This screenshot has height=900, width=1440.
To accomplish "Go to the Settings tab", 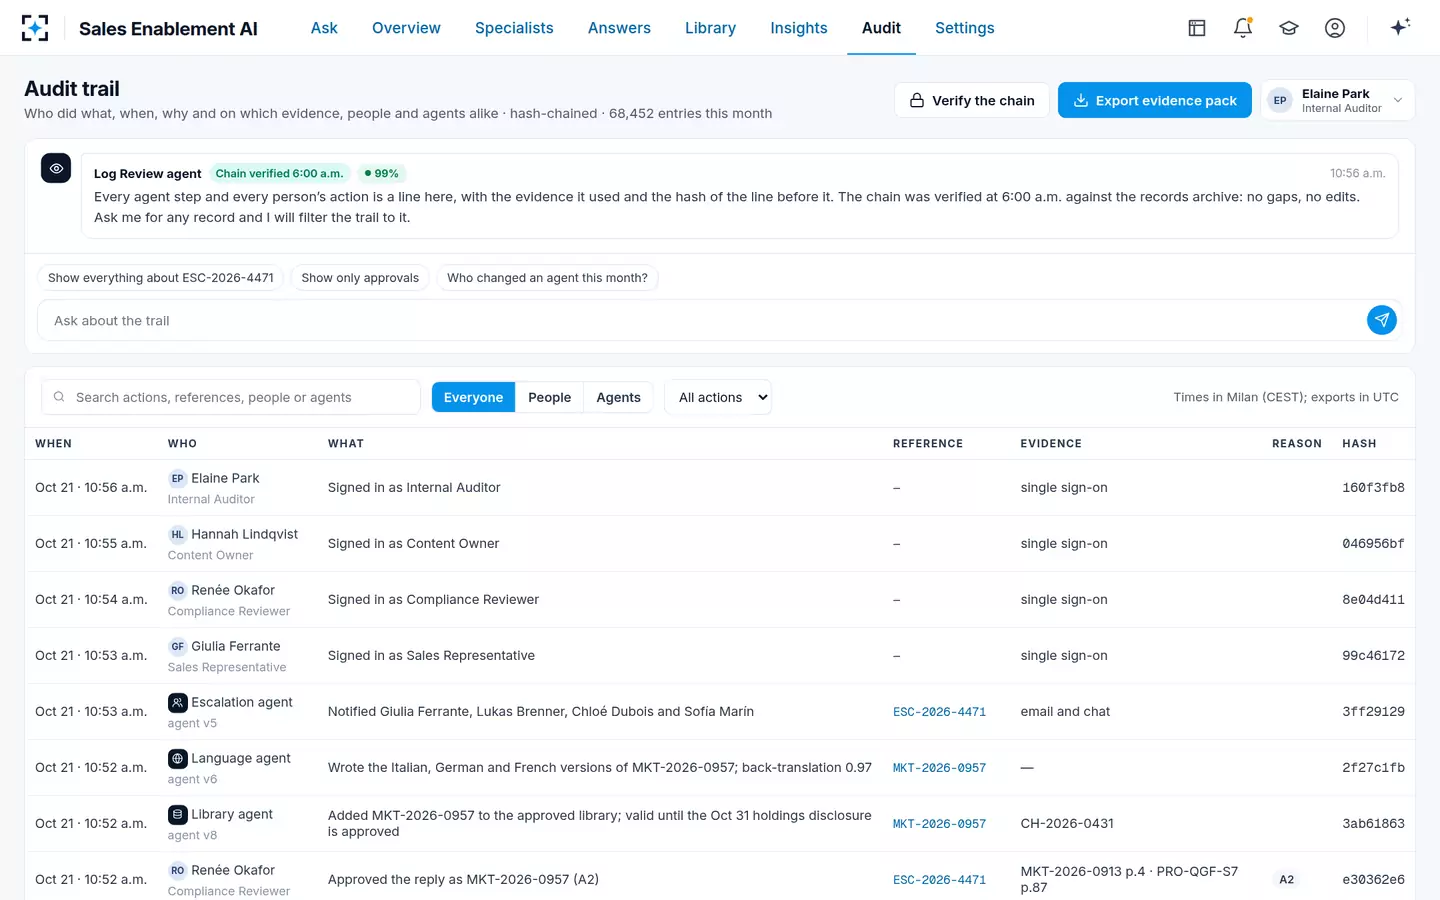I will coord(965,28).
